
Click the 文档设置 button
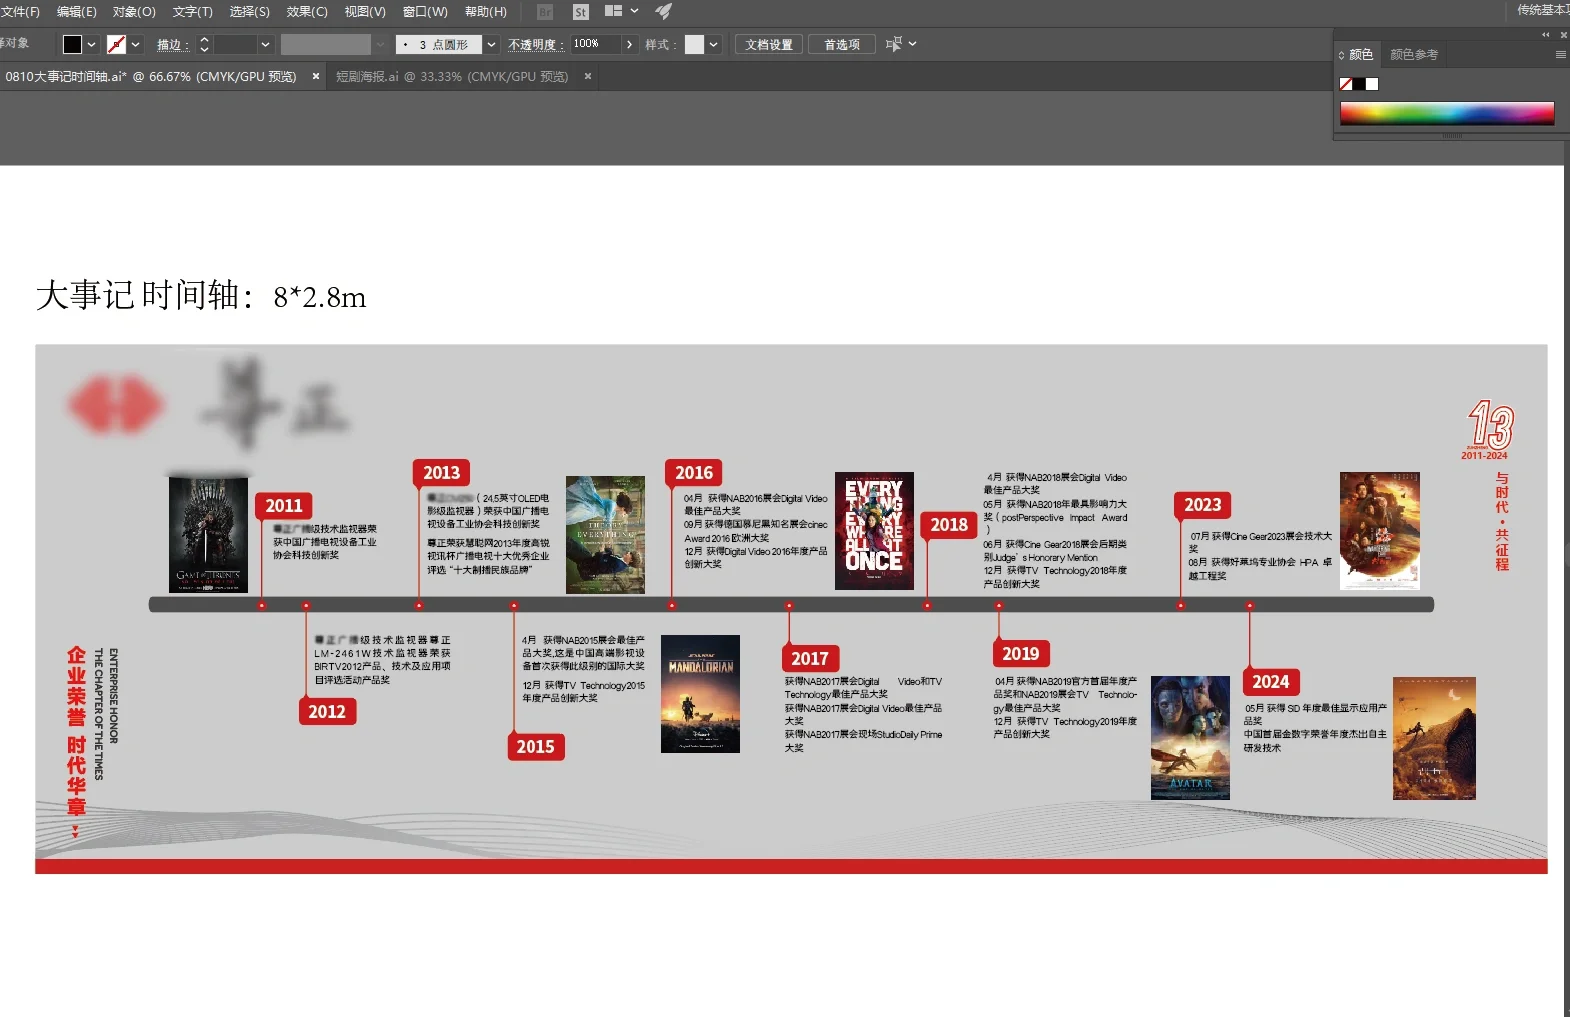coord(769,44)
